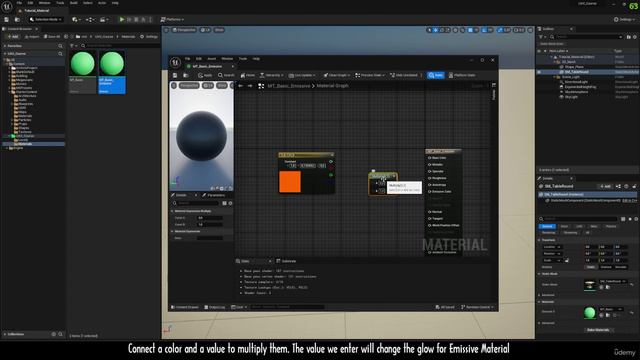Open Build menu in main editor

(73, 3)
